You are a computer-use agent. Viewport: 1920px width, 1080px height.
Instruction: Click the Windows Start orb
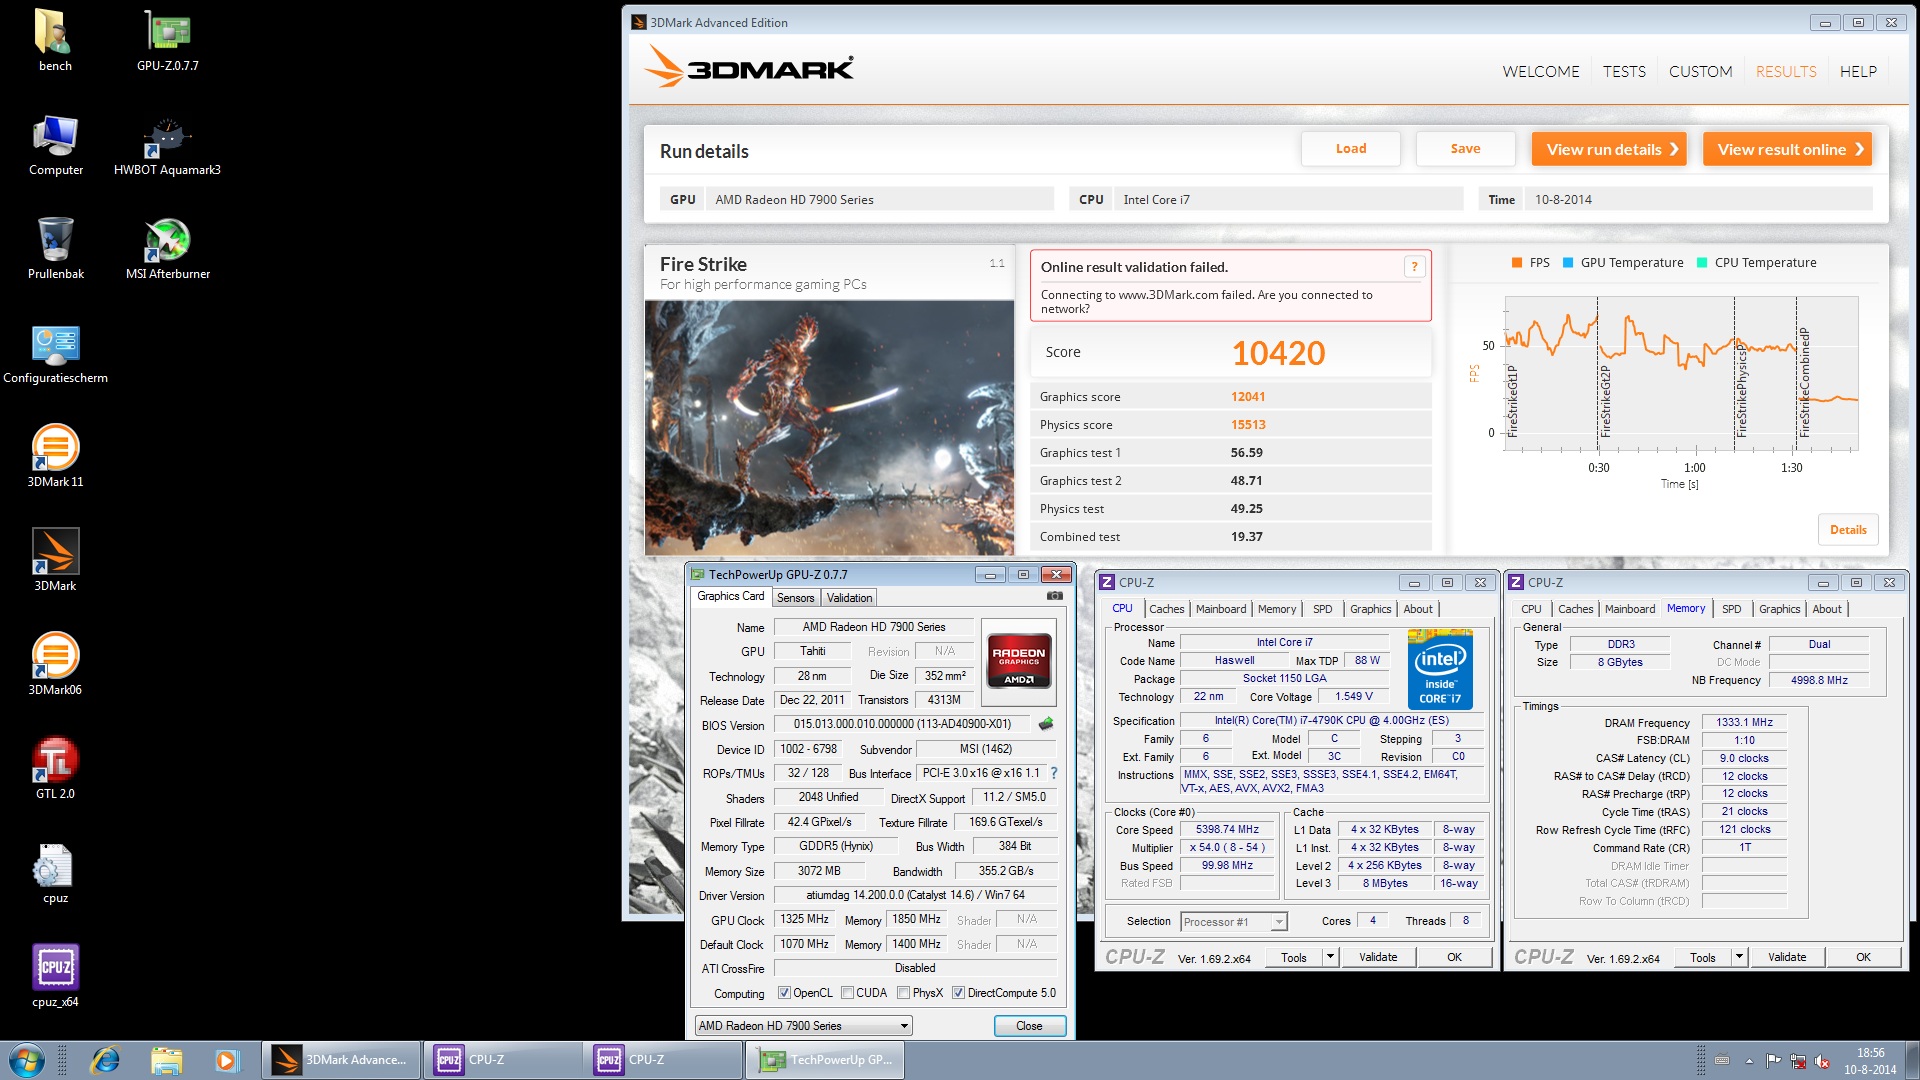[27, 1060]
